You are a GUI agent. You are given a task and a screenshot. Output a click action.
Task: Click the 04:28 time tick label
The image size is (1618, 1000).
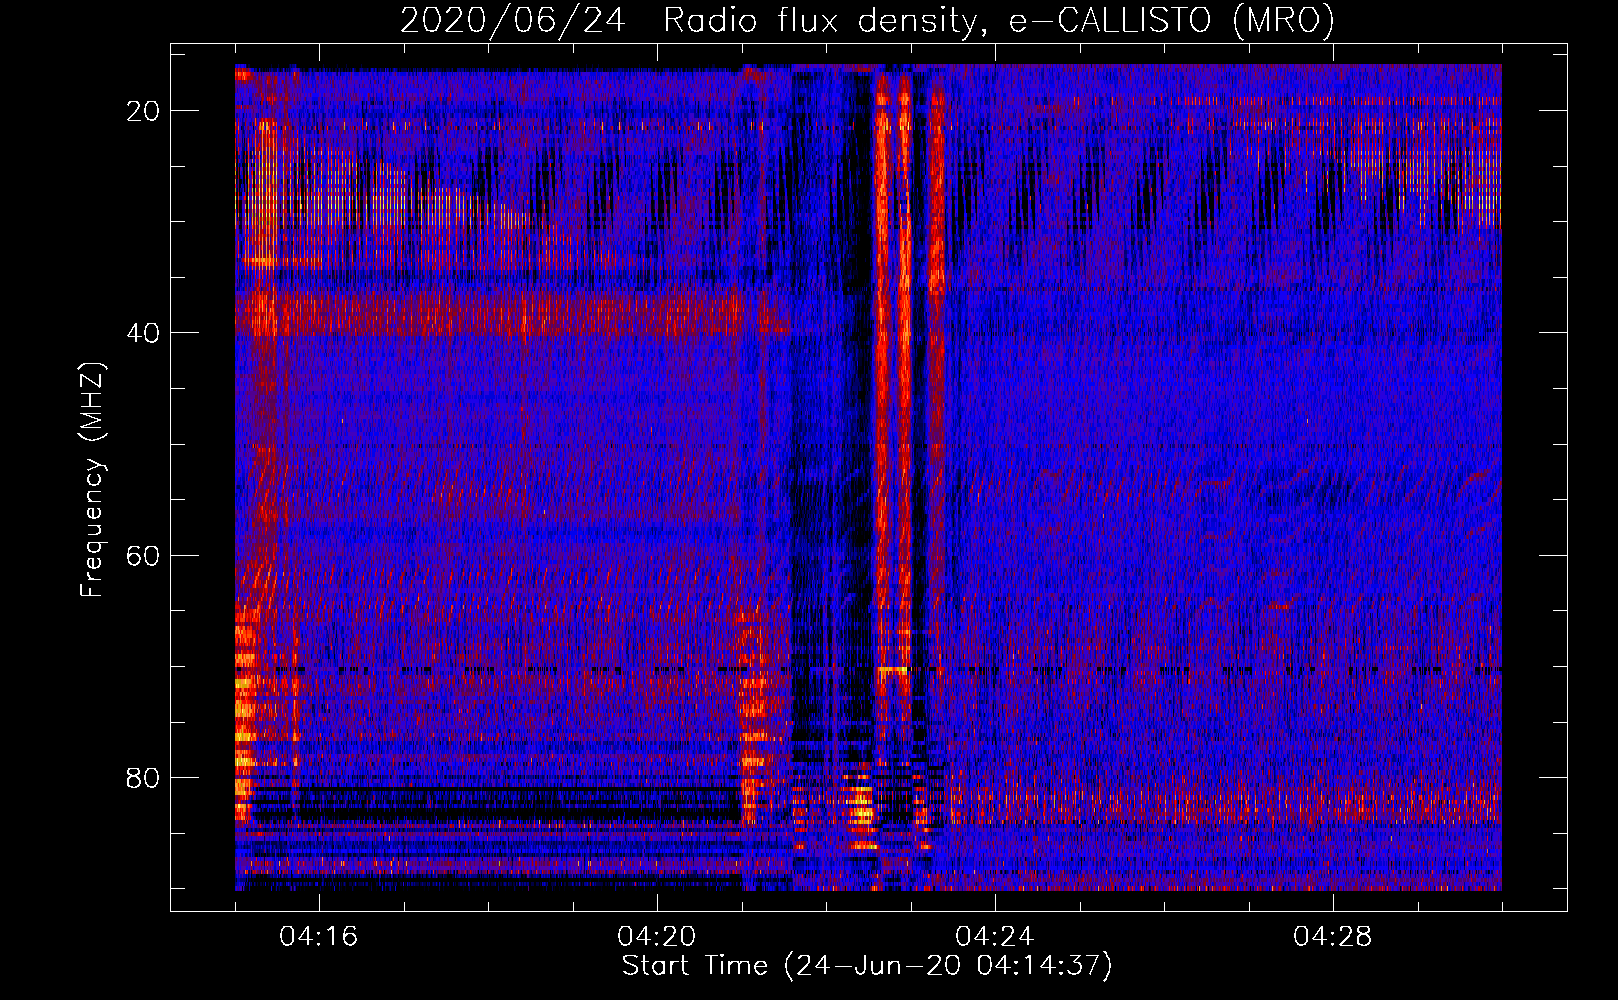1333,937
